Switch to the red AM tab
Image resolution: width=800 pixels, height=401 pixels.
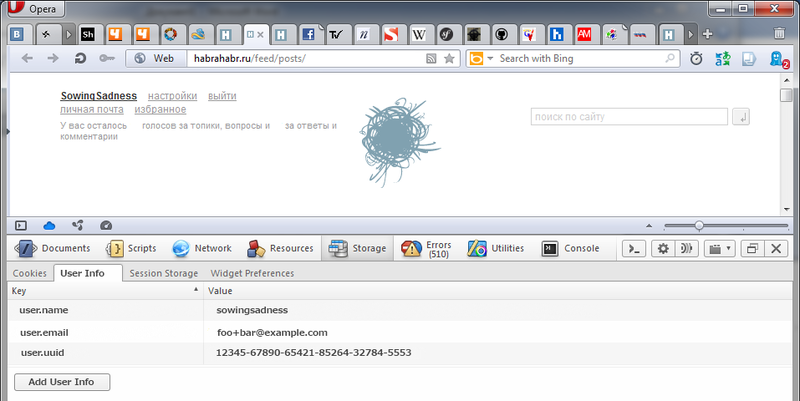tap(584, 34)
